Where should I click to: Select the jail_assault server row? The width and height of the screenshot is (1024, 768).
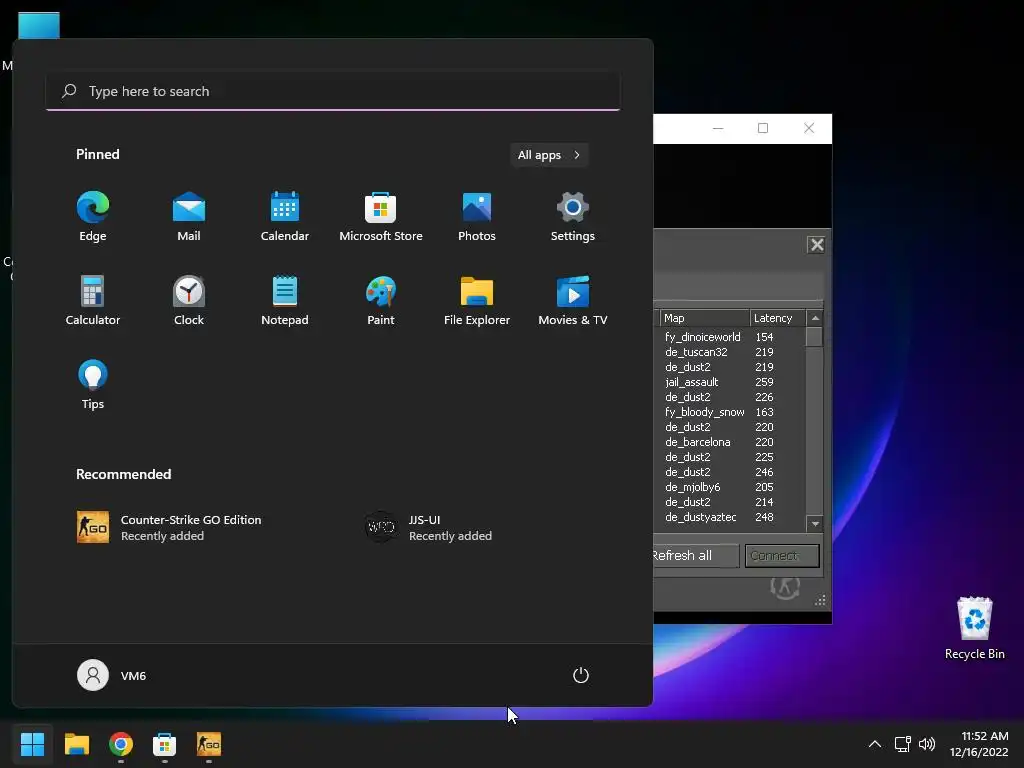pos(729,382)
